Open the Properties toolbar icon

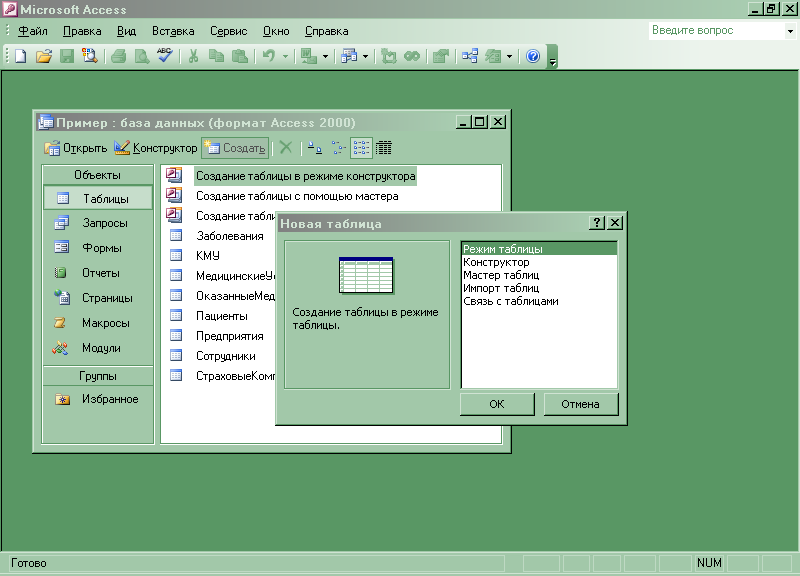click(440, 56)
